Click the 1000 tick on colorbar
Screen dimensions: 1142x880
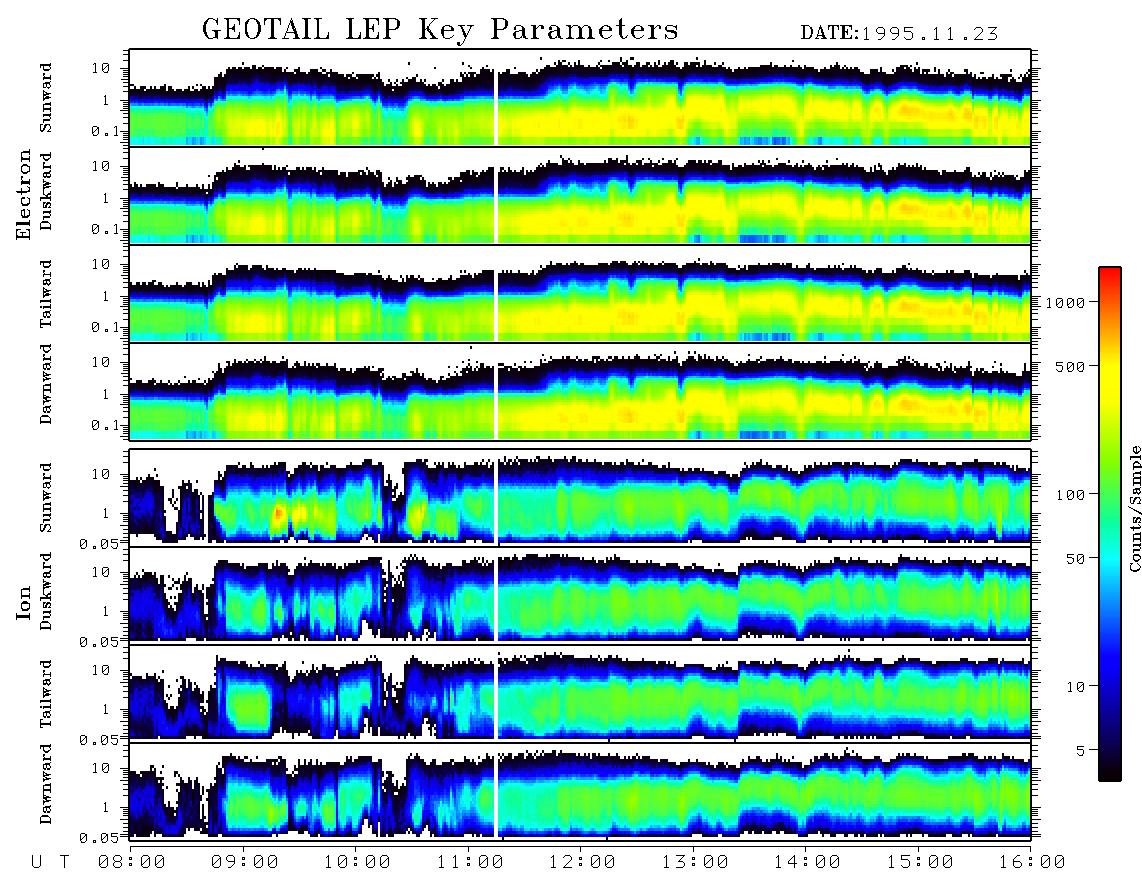coord(1065,302)
